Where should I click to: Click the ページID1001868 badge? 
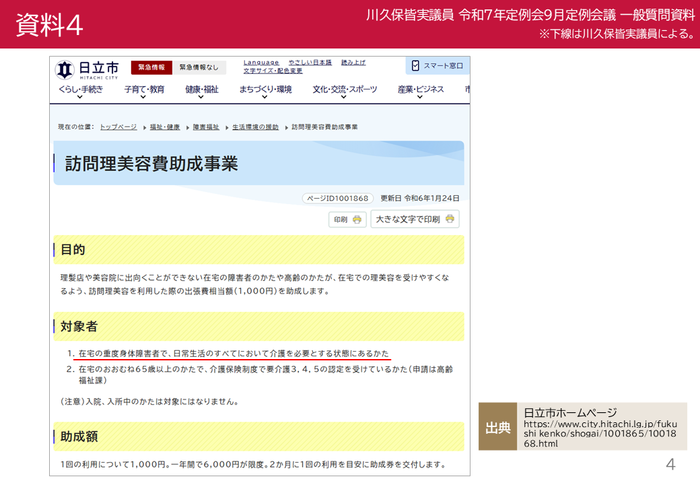pos(338,198)
